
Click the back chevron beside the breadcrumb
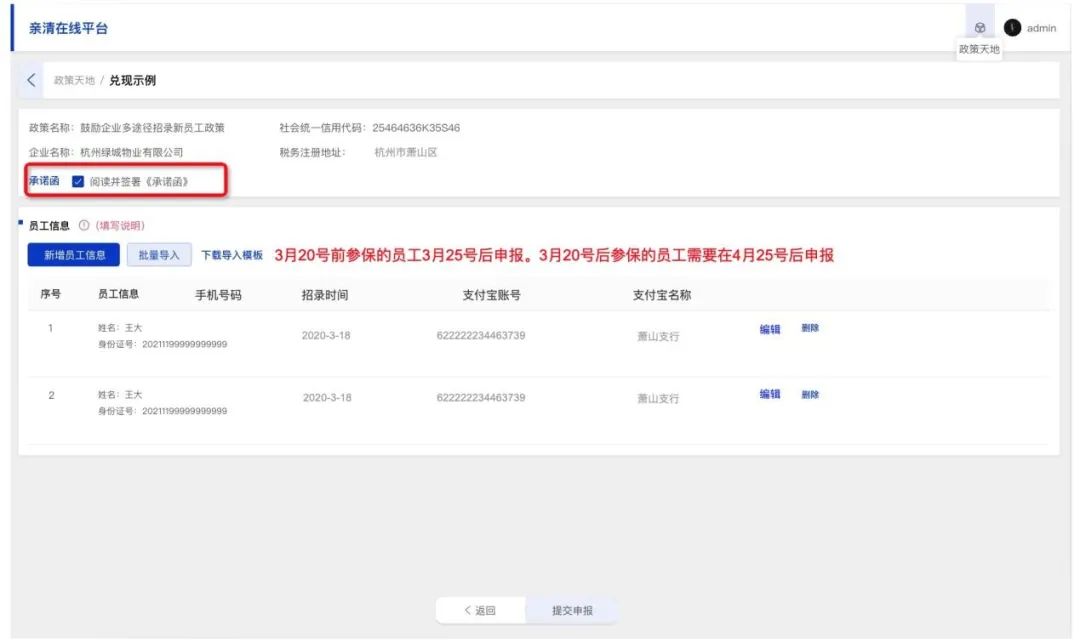pyautogui.click(x=32, y=80)
